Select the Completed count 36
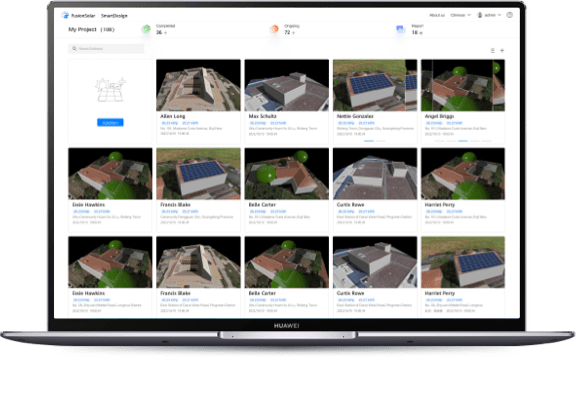Image resolution: width=576 pixels, height=396 pixels. 159,32
